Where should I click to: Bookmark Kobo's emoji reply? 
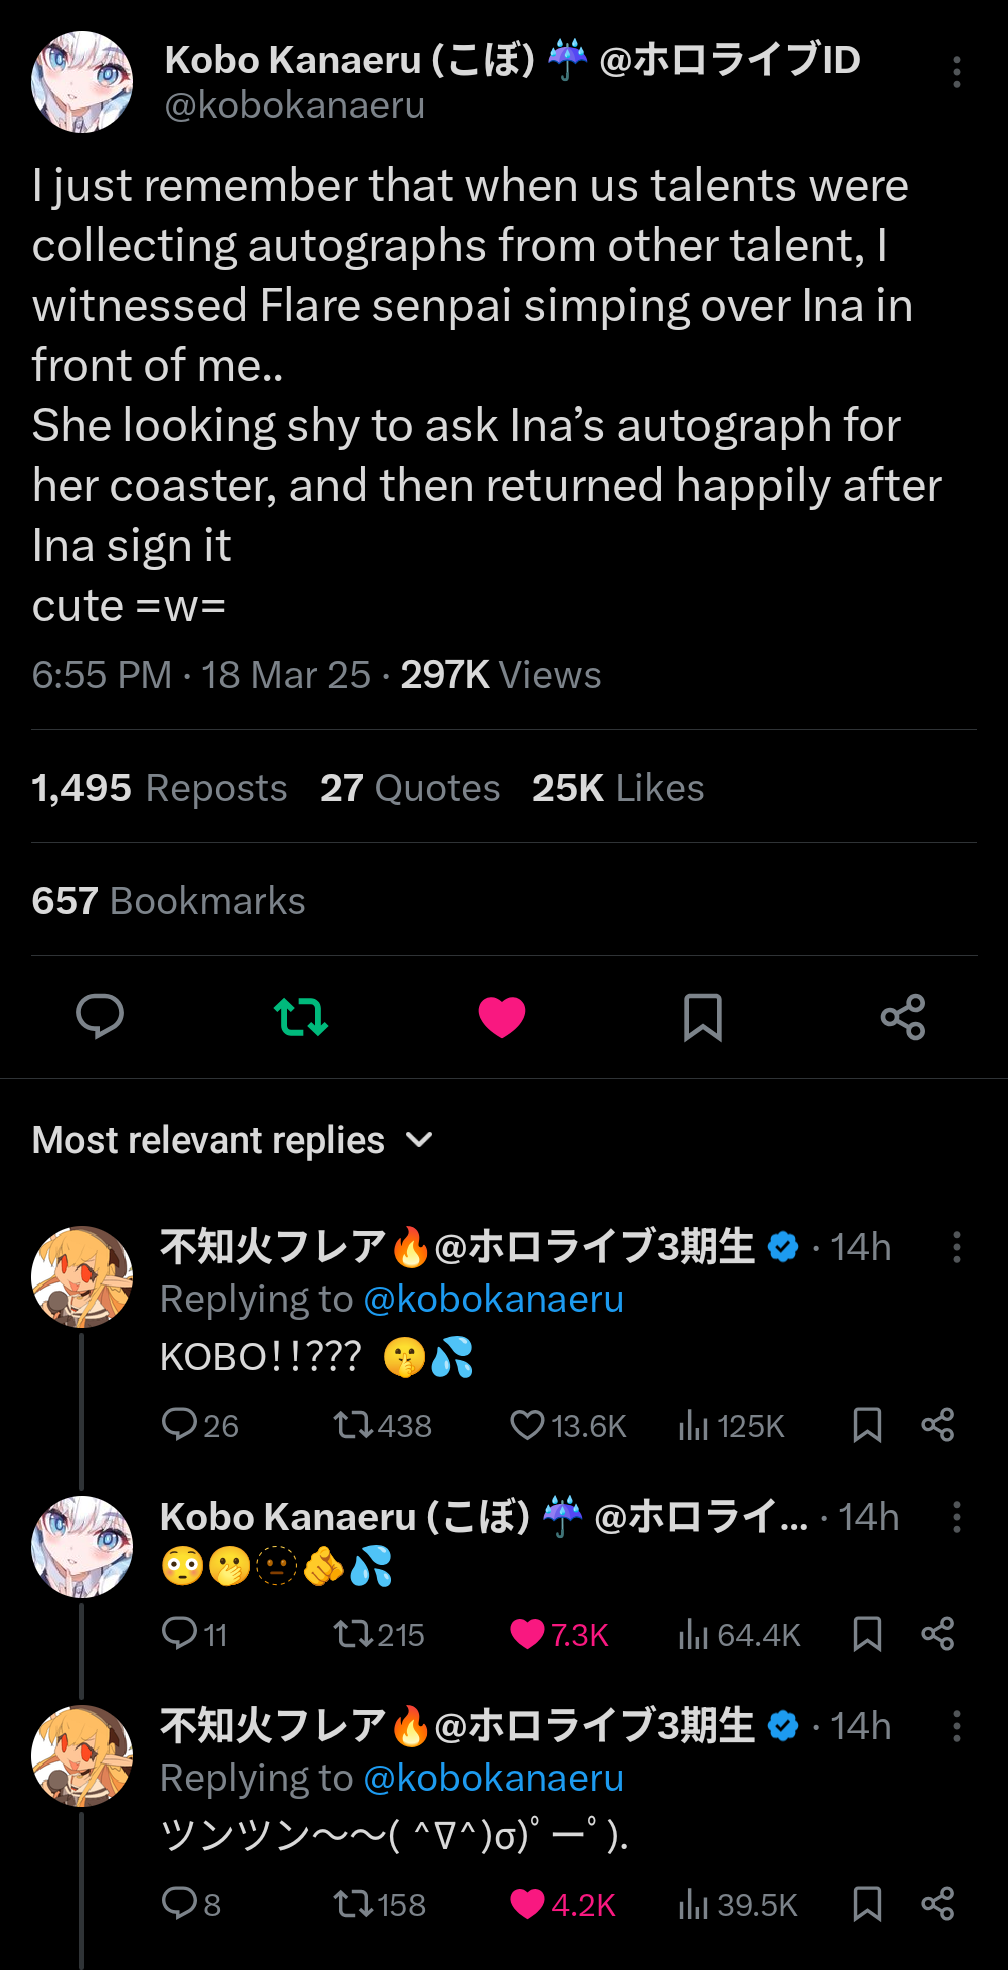click(867, 1635)
